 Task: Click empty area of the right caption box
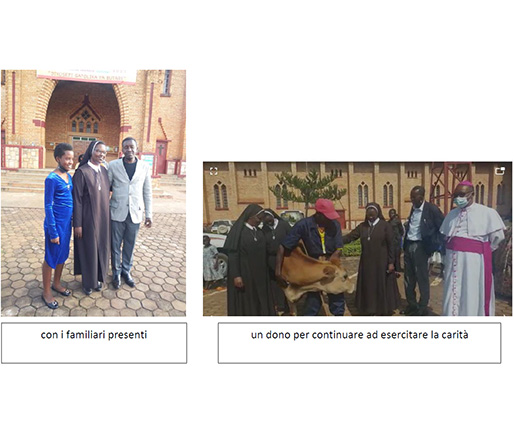pos(359,353)
